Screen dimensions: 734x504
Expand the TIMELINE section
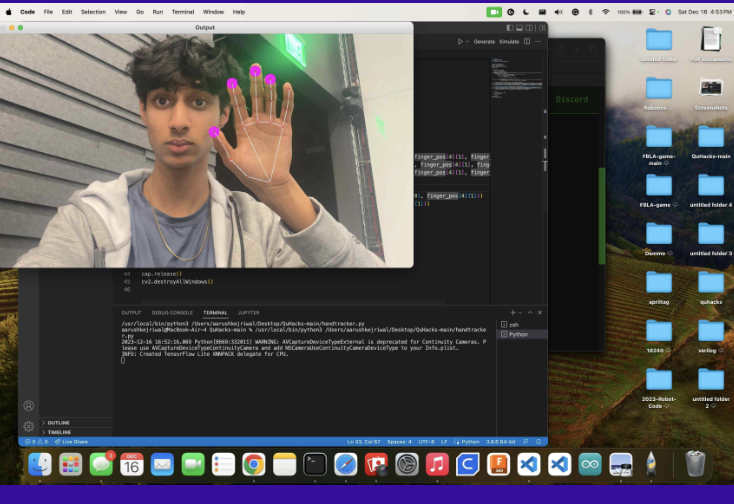(76, 432)
